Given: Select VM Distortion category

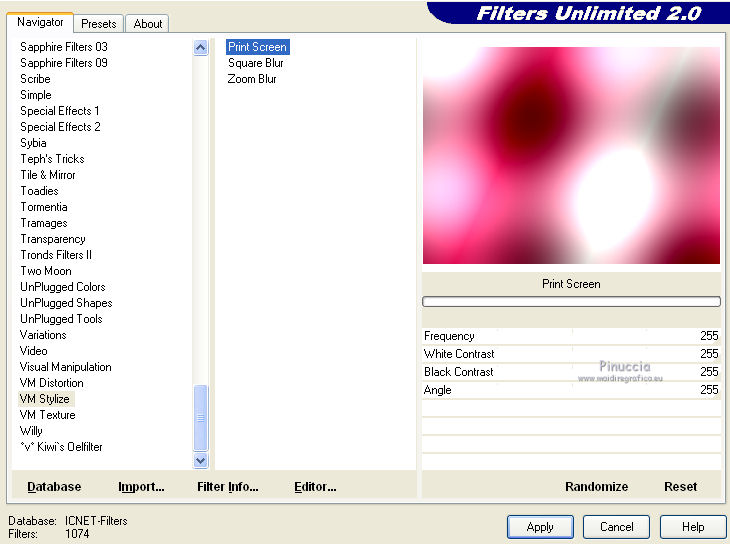Looking at the screenshot, I should click(x=51, y=383).
